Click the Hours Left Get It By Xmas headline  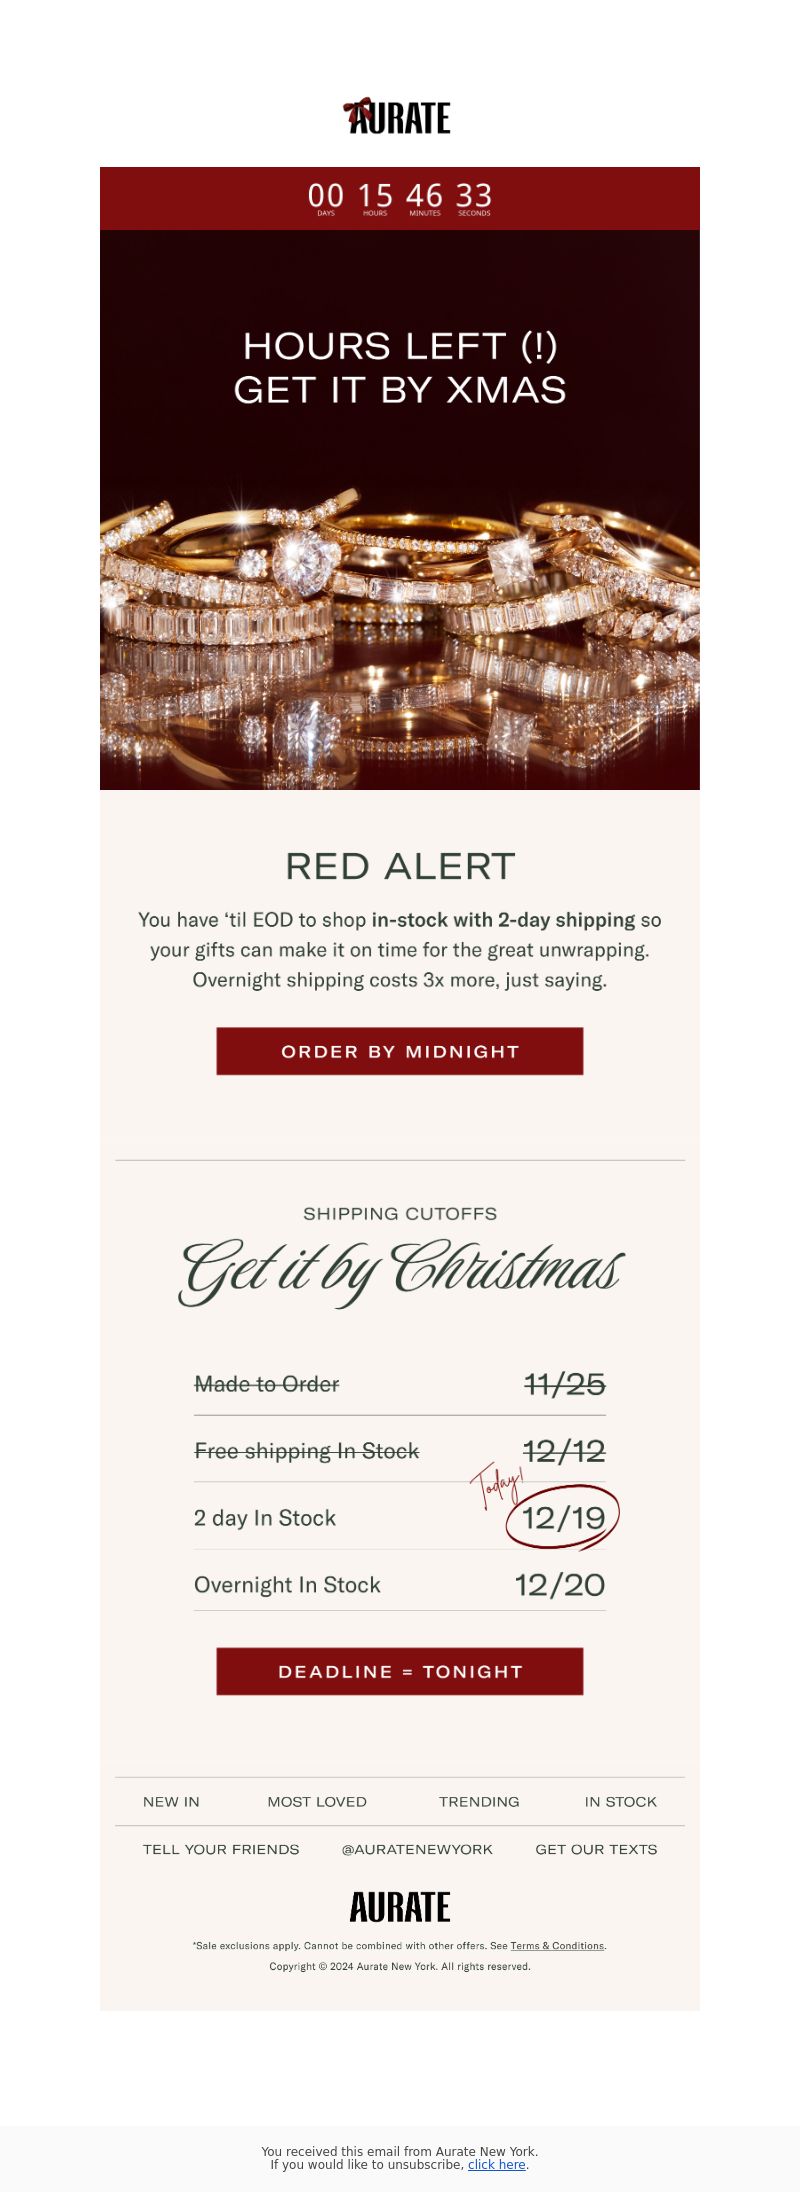400,367
